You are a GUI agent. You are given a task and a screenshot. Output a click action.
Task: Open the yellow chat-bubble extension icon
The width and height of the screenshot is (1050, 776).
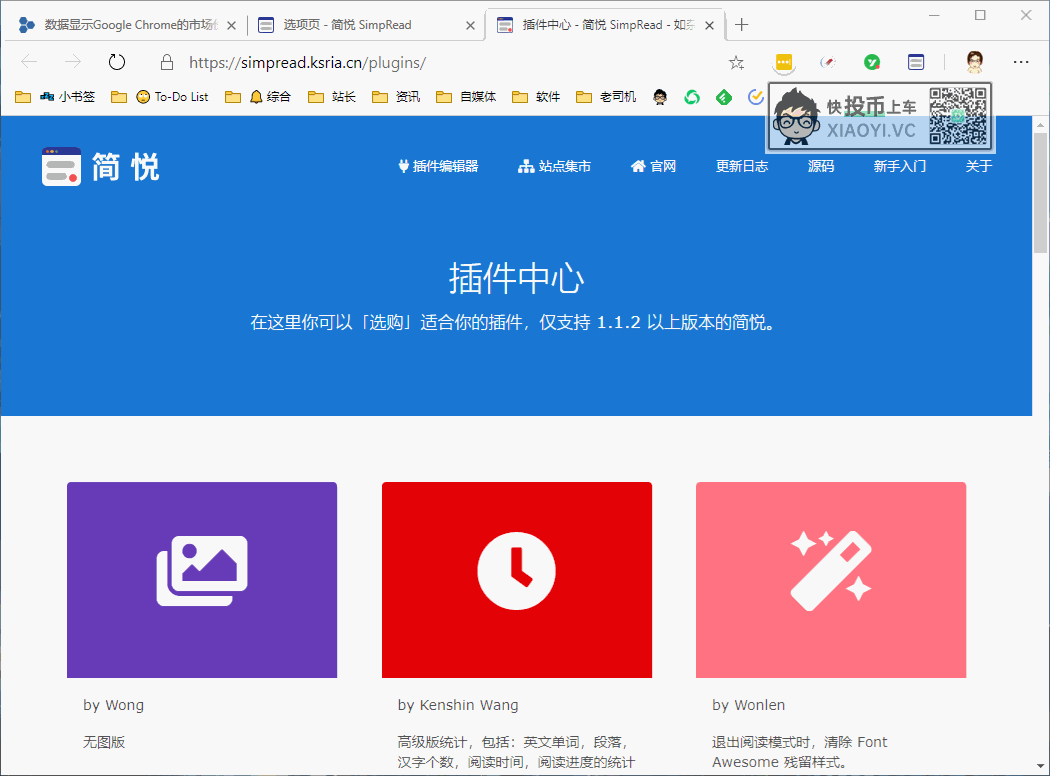pos(783,63)
